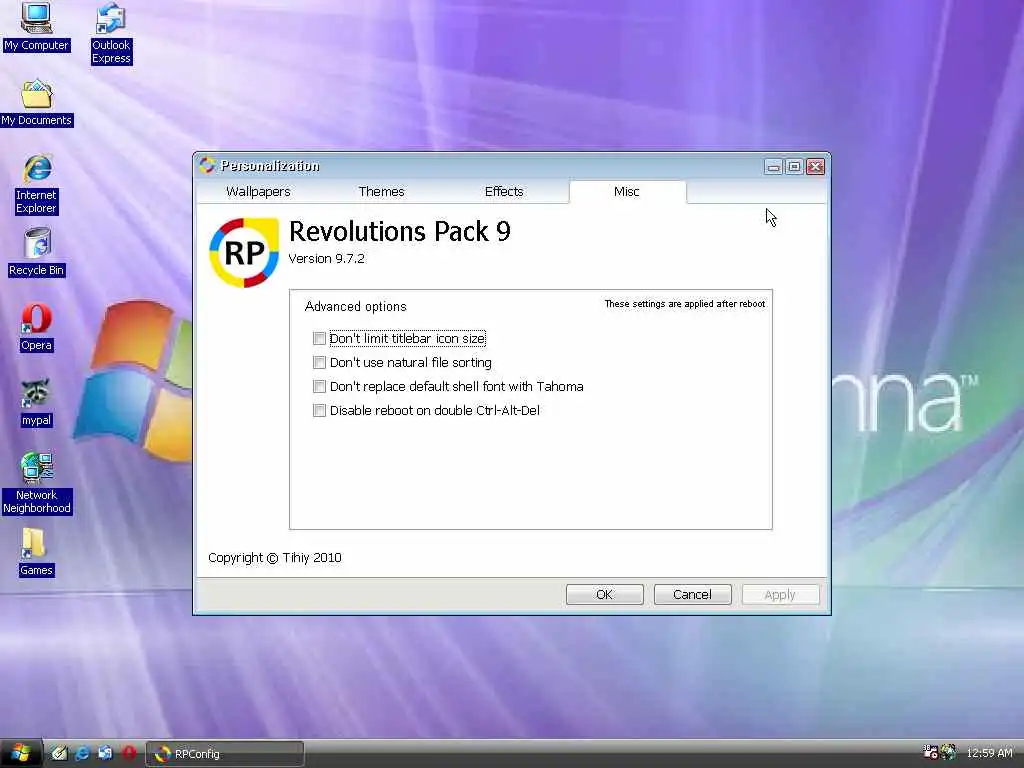Click the Show Desktop quick launch icon
This screenshot has height=768, width=1024.
click(x=59, y=753)
